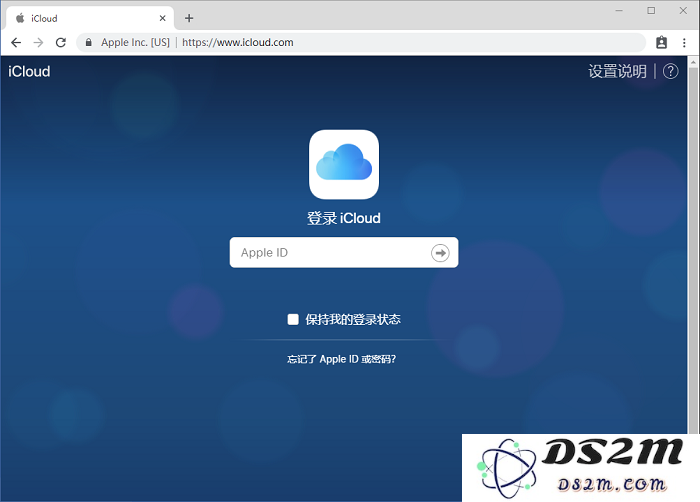Image resolution: width=700 pixels, height=502 pixels.
Task: Click the address bar URL https://www.icloud.com
Action: 238,42
